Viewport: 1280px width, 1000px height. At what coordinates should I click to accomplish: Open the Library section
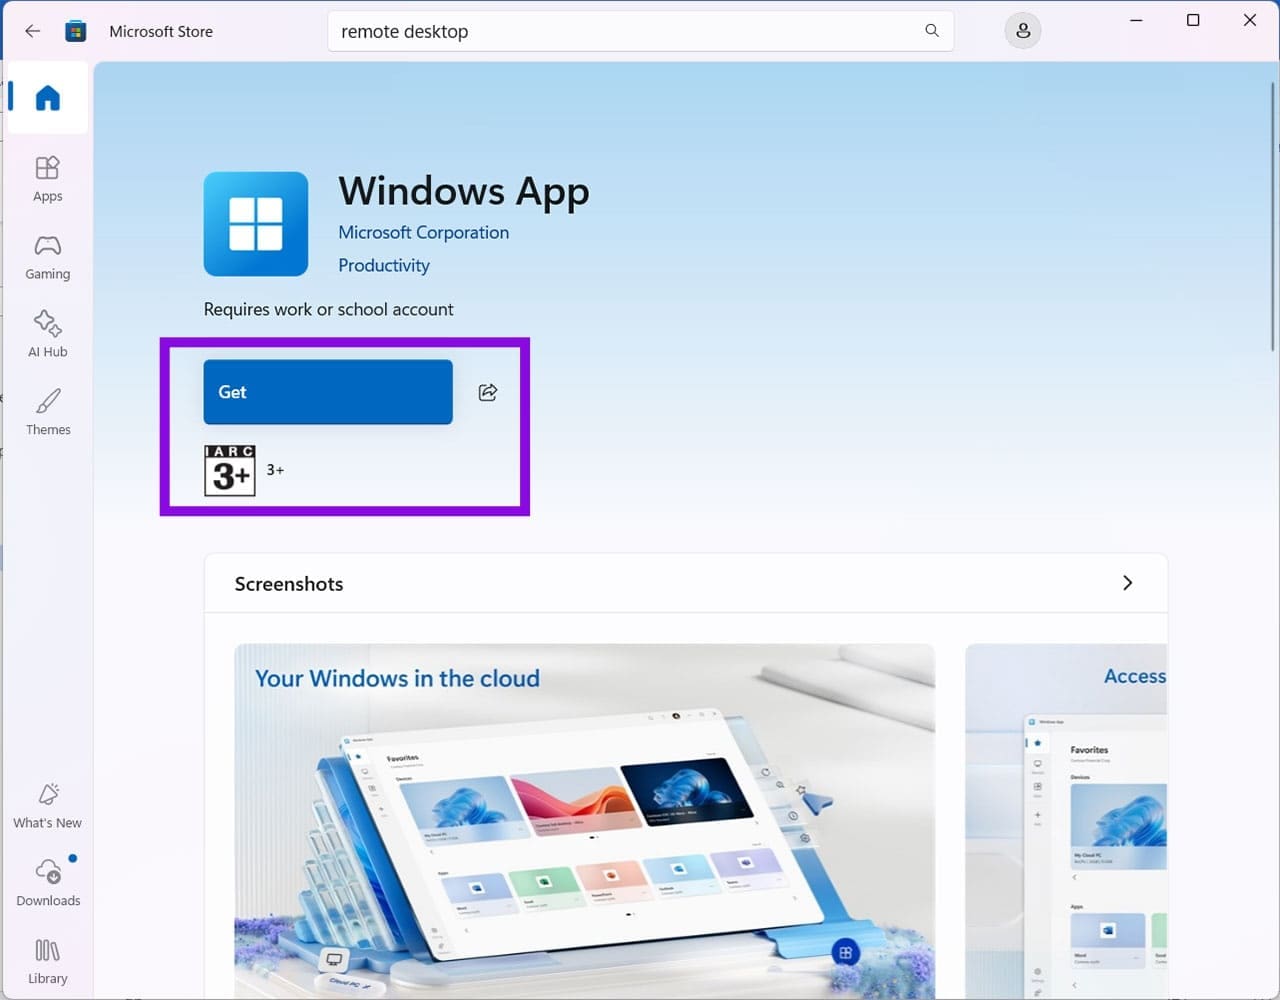[x=48, y=962]
